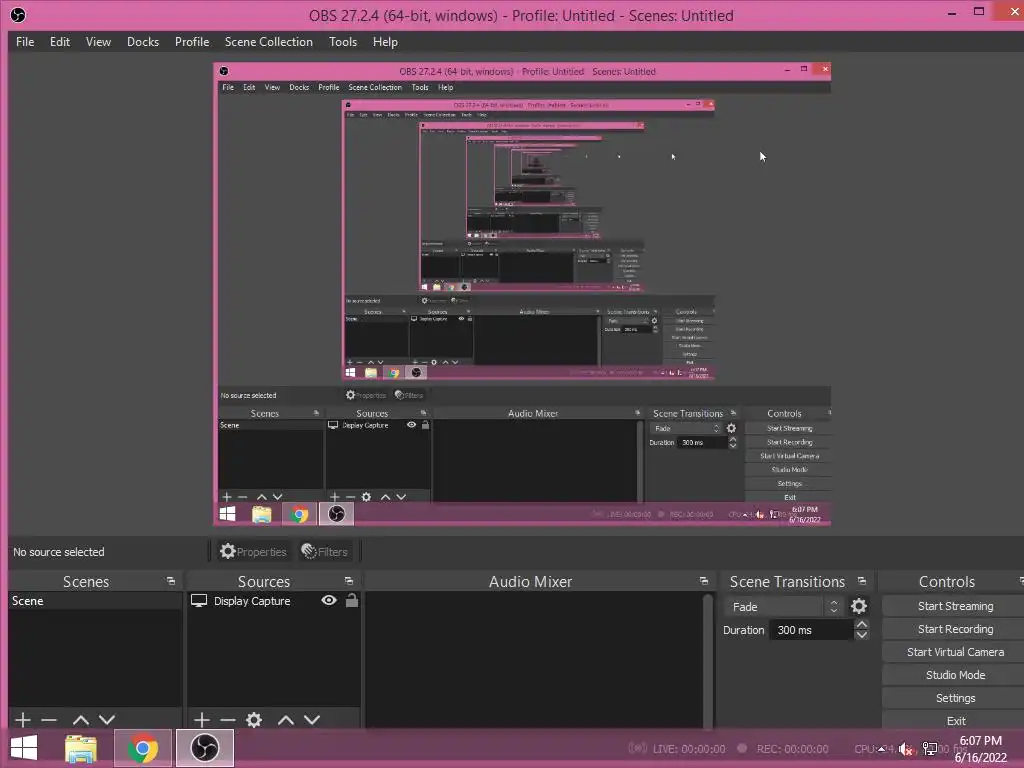The height and width of the screenshot is (768, 1024).
Task: Click the network tray icon
Action: 931,749
